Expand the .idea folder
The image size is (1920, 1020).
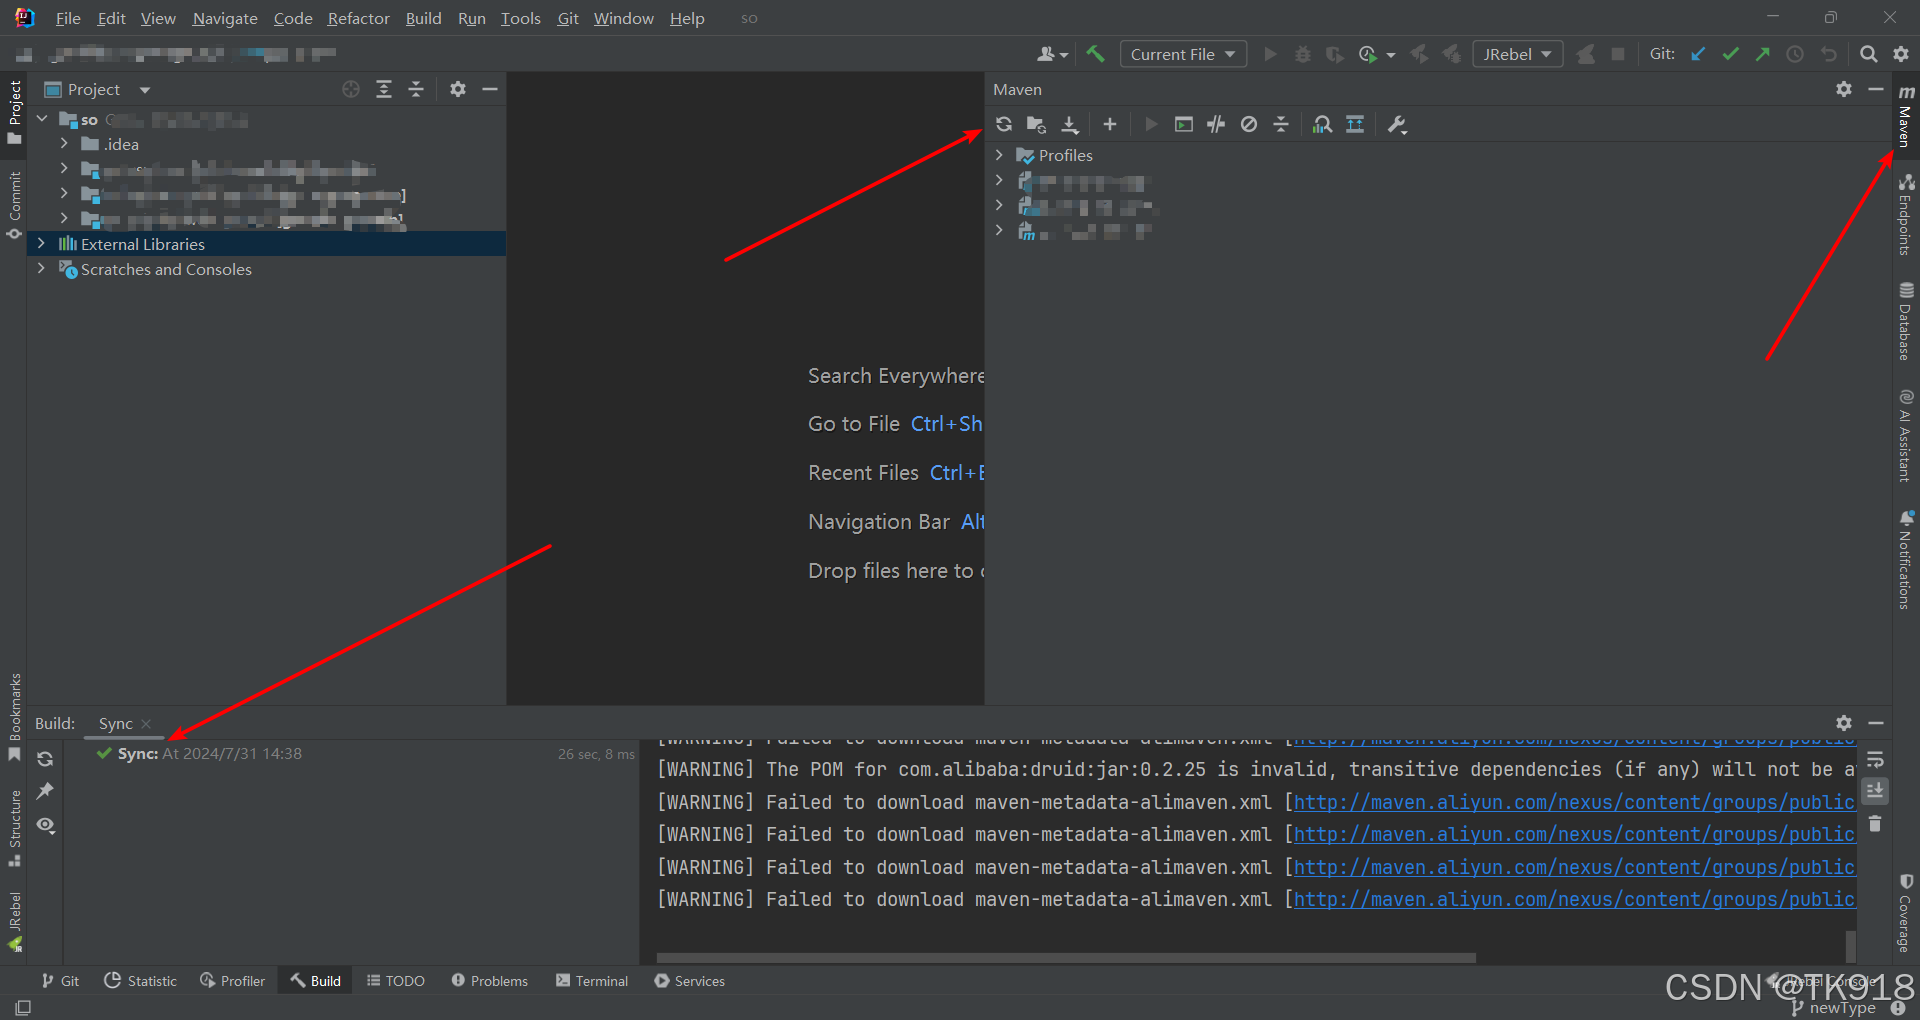tap(64, 144)
